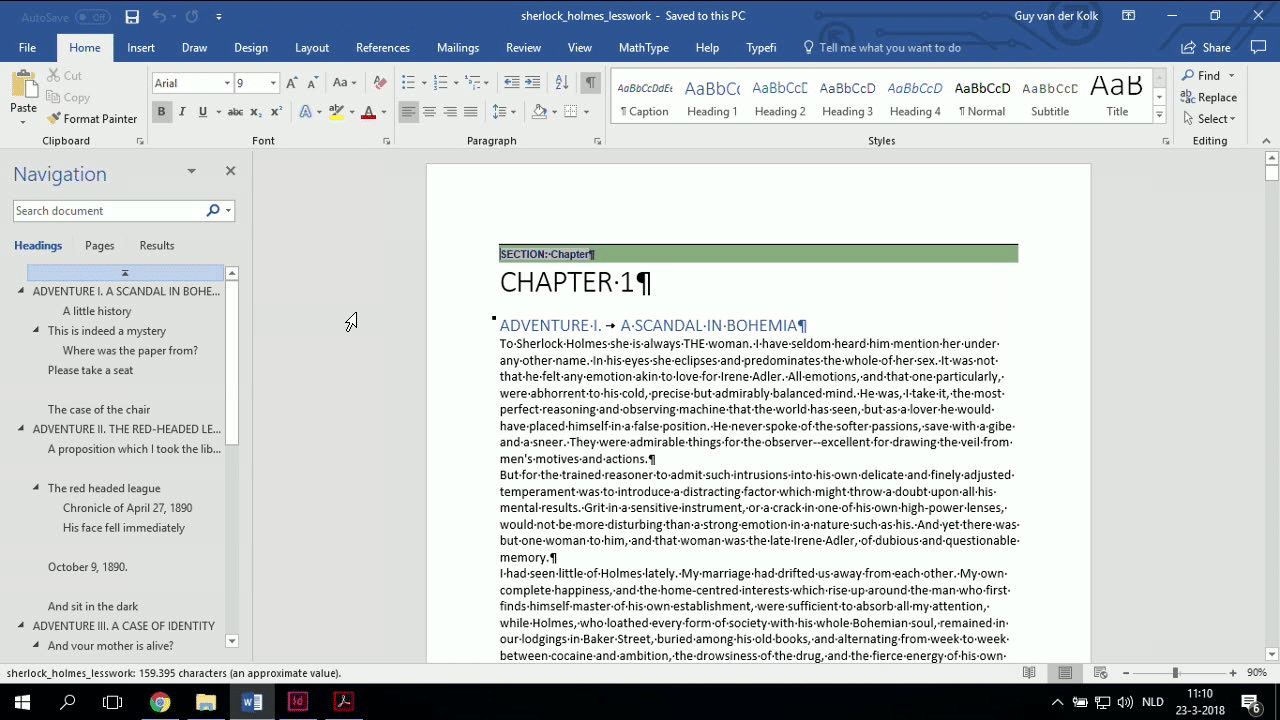The image size is (1280, 720).
Task: Align paragraph text to the right
Action: pos(450,112)
